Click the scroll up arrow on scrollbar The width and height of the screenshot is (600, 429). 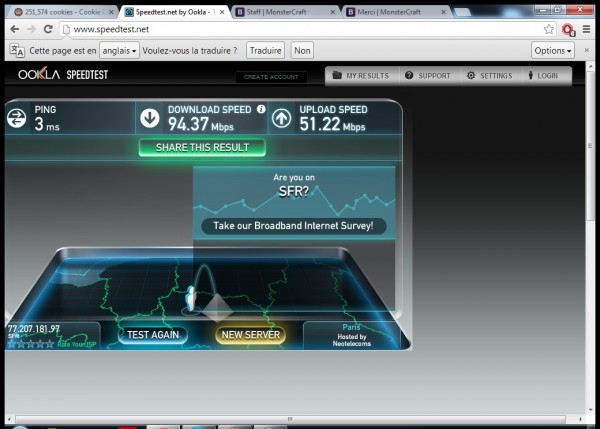click(590, 67)
